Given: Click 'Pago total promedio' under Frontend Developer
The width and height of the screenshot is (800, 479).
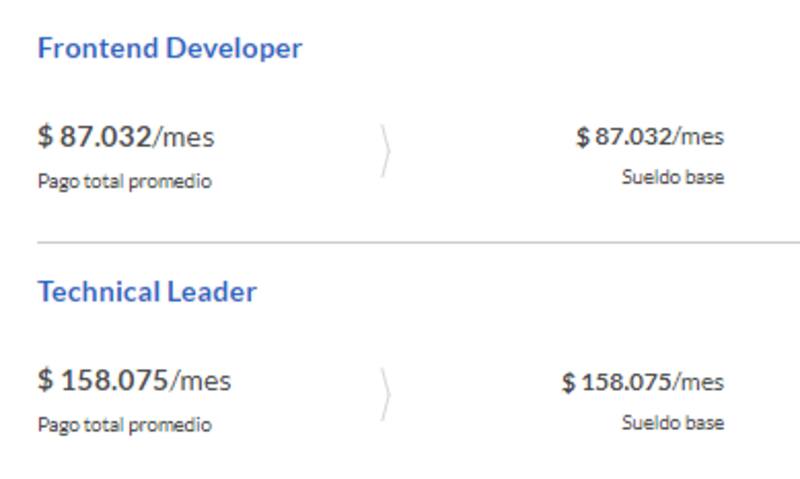Looking at the screenshot, I should tap(124, 182).
